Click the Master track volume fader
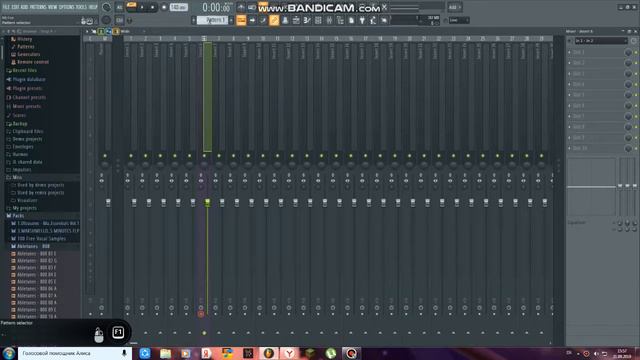This screenshot has height=360, width=640. [108, 202]
